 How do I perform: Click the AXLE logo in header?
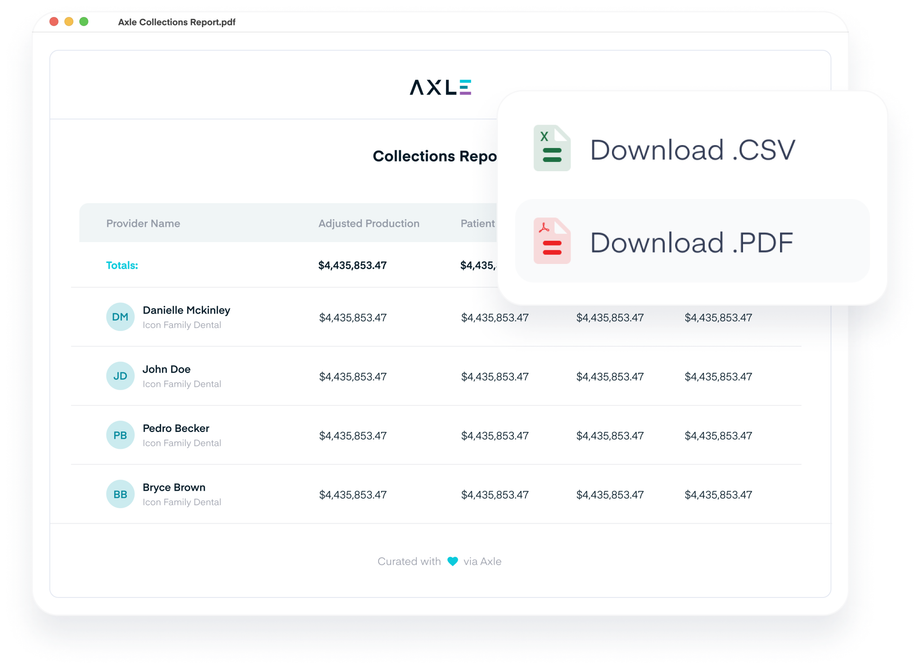(x=440, y=87)
